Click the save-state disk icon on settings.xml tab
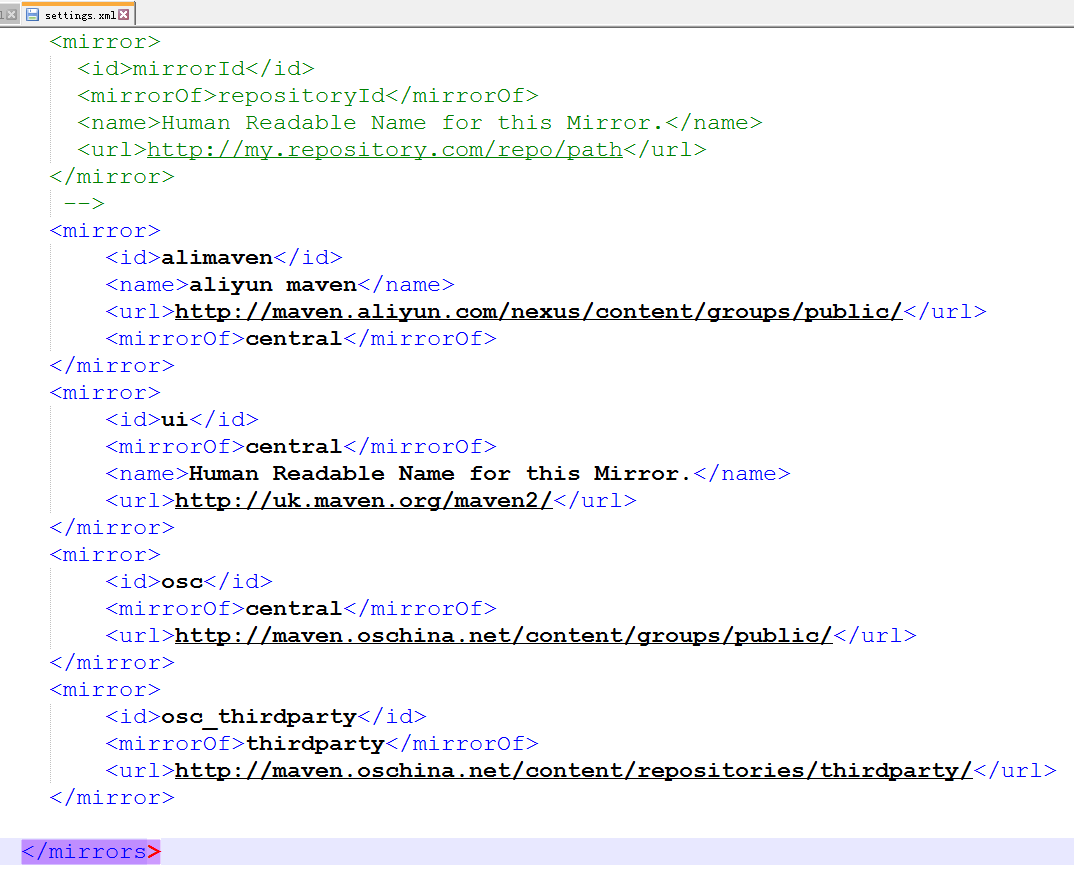Screen dimensions: 1074x877 32,15
